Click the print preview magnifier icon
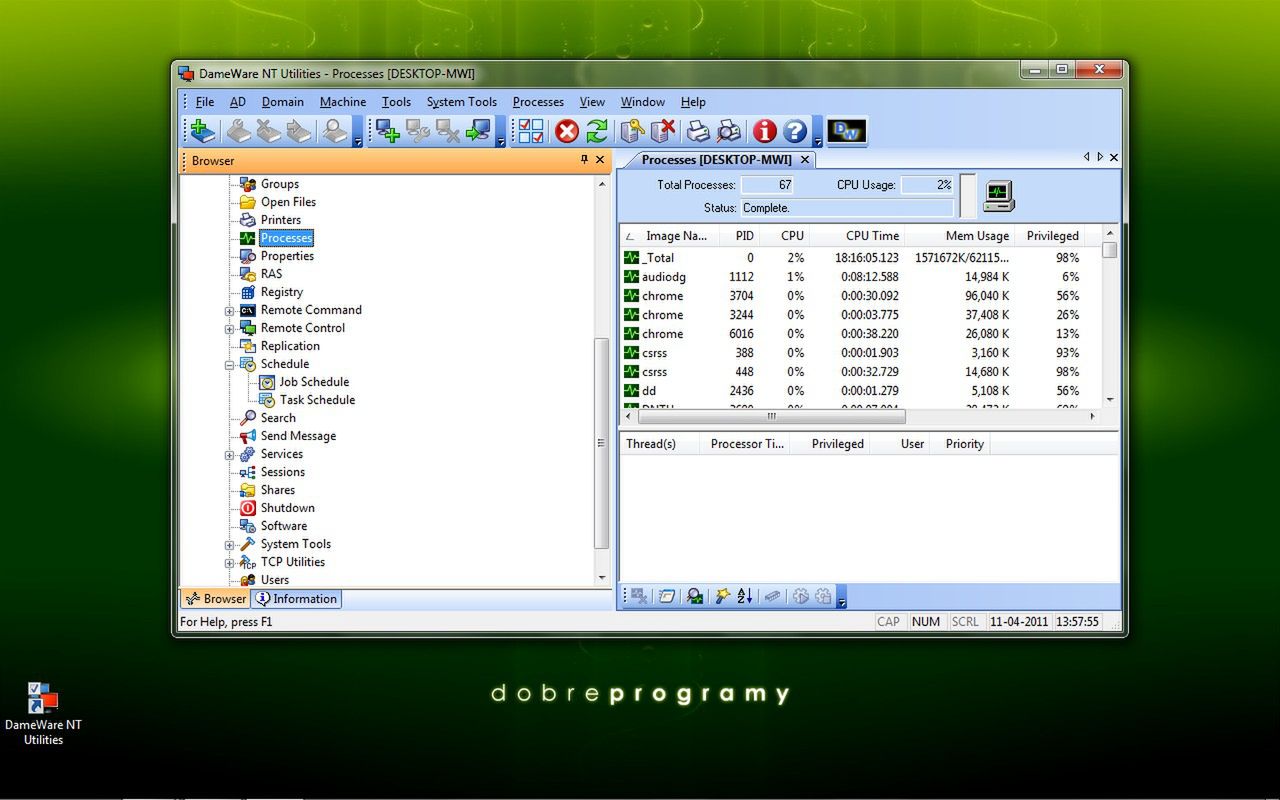The image size is (1280, 800). click(x=730, y=131)
